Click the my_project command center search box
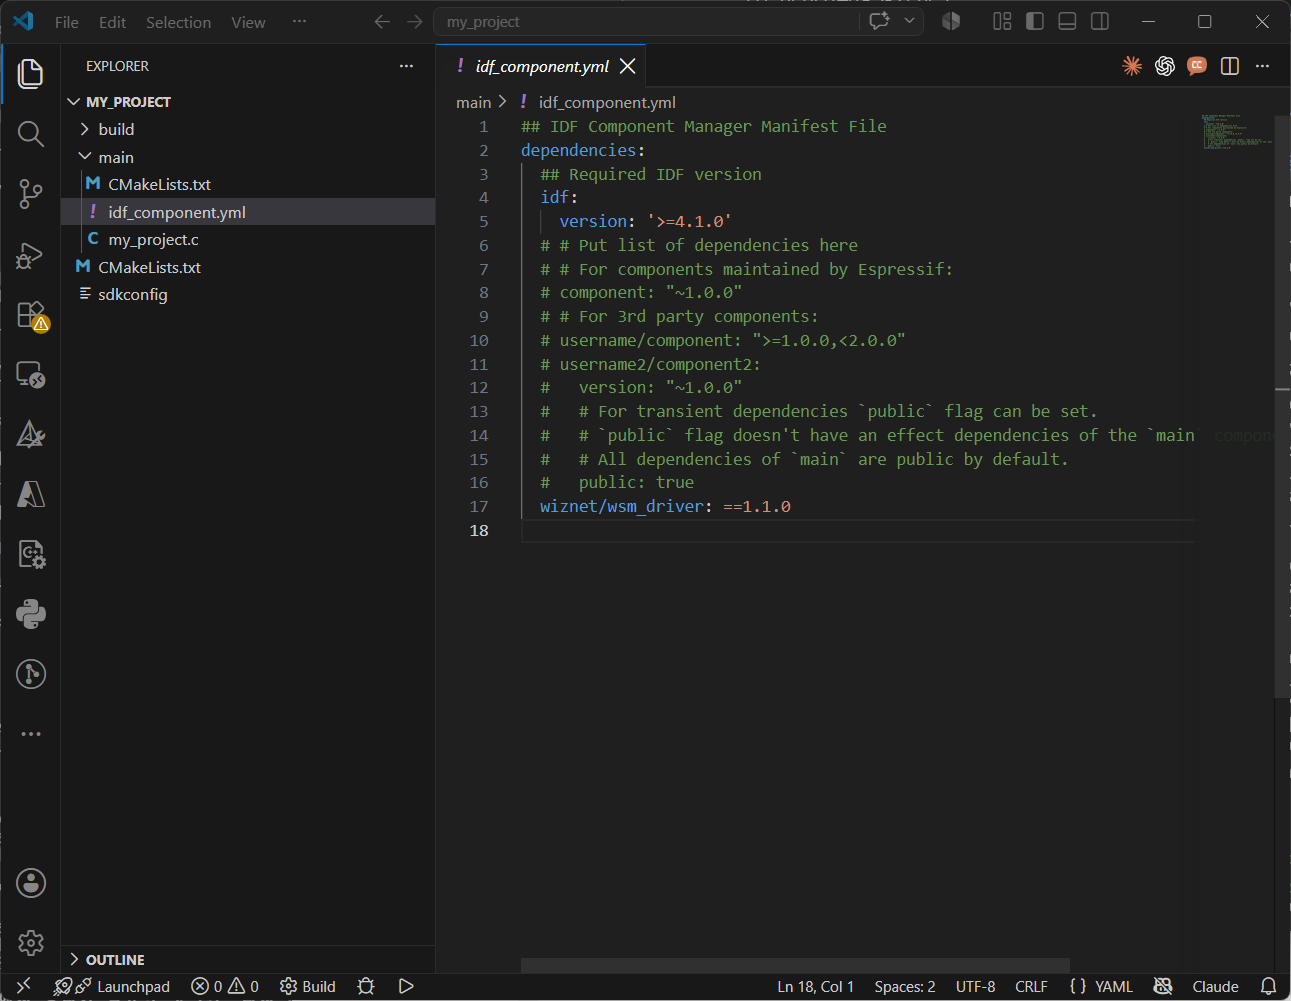Image resolution: width=1291 pixels, height=1001 pixels. (x=646, y=21)
